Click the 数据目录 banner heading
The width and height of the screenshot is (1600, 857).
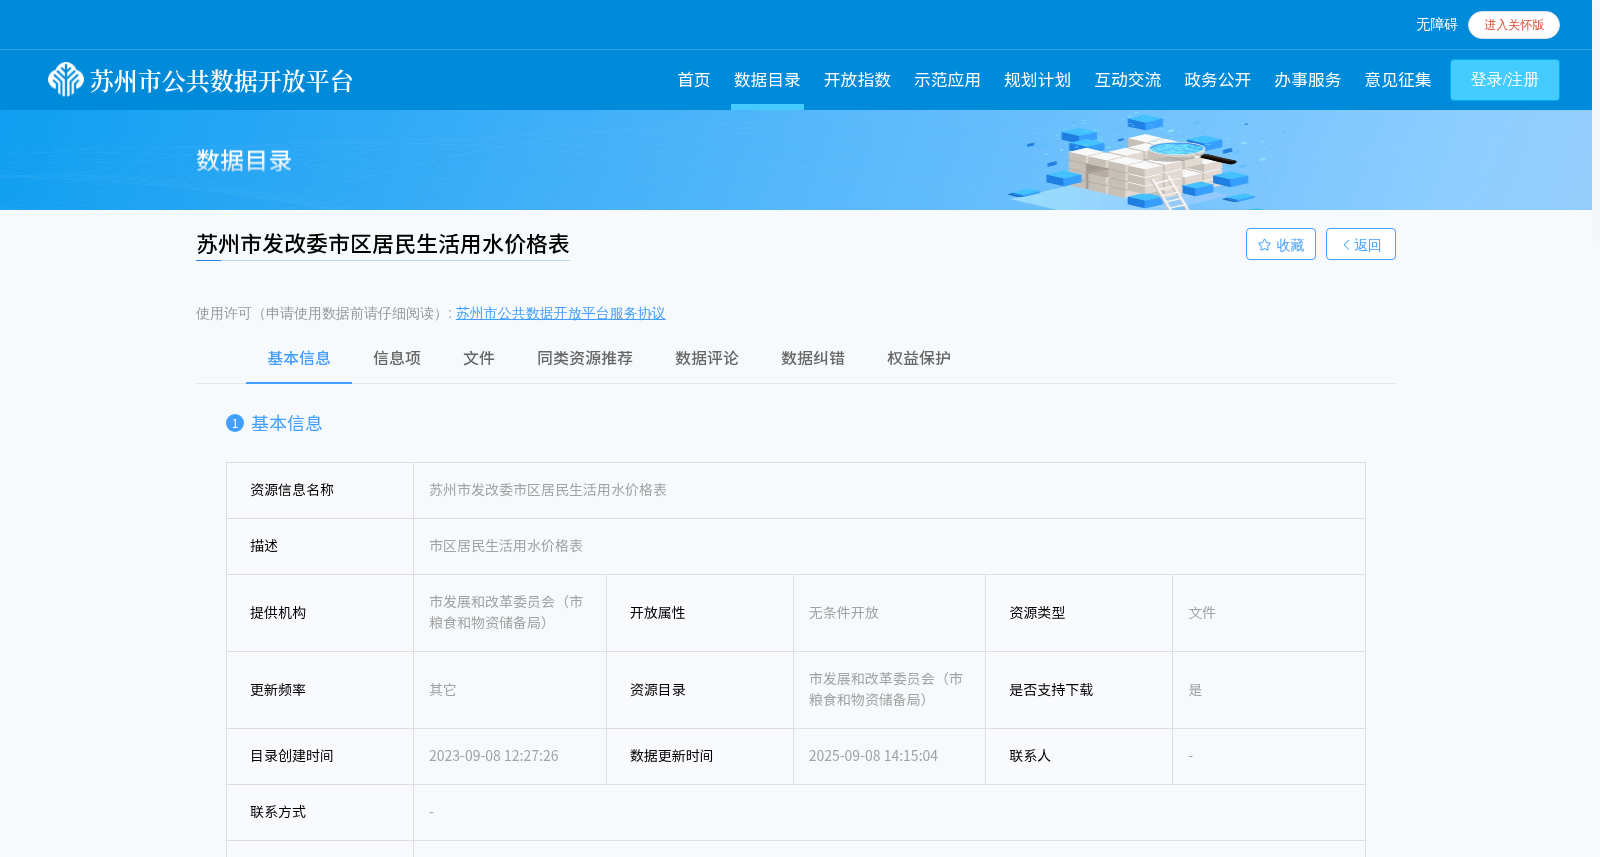click(244, 160)
